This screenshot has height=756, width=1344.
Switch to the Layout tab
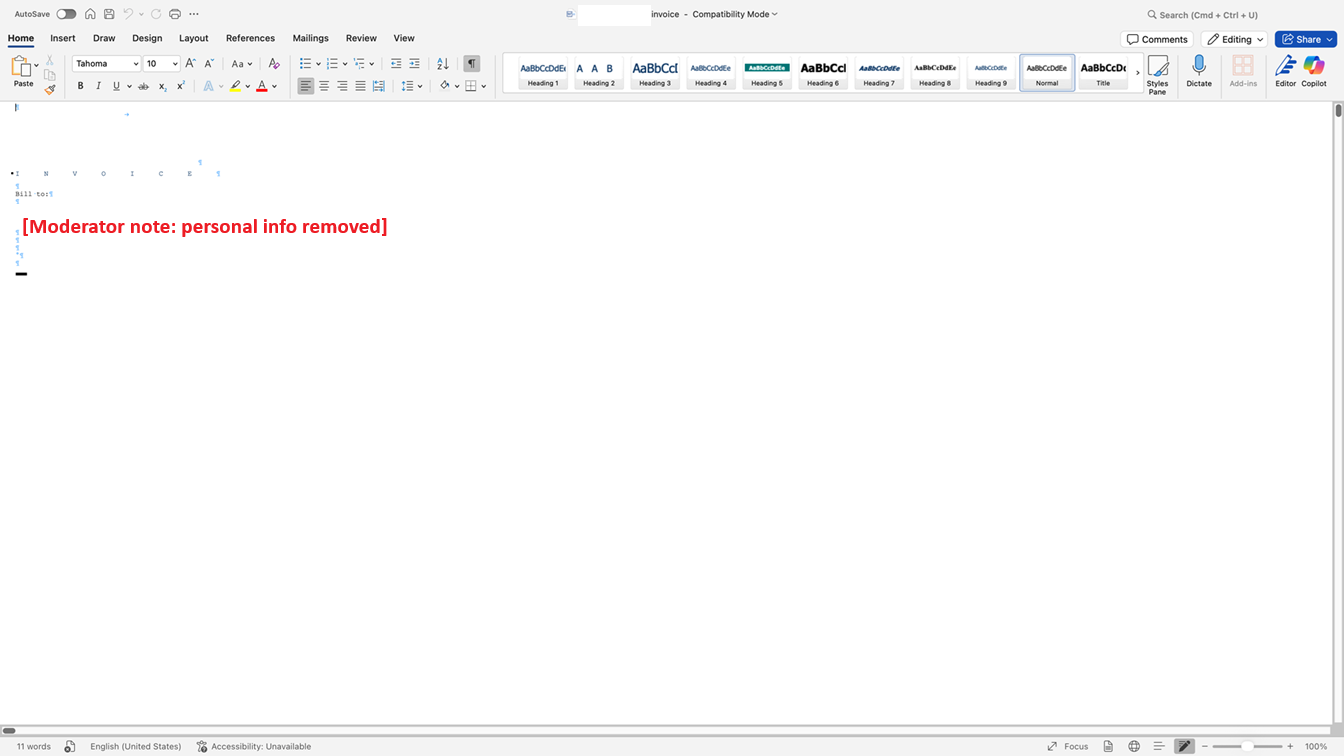[x=194, y=38]
